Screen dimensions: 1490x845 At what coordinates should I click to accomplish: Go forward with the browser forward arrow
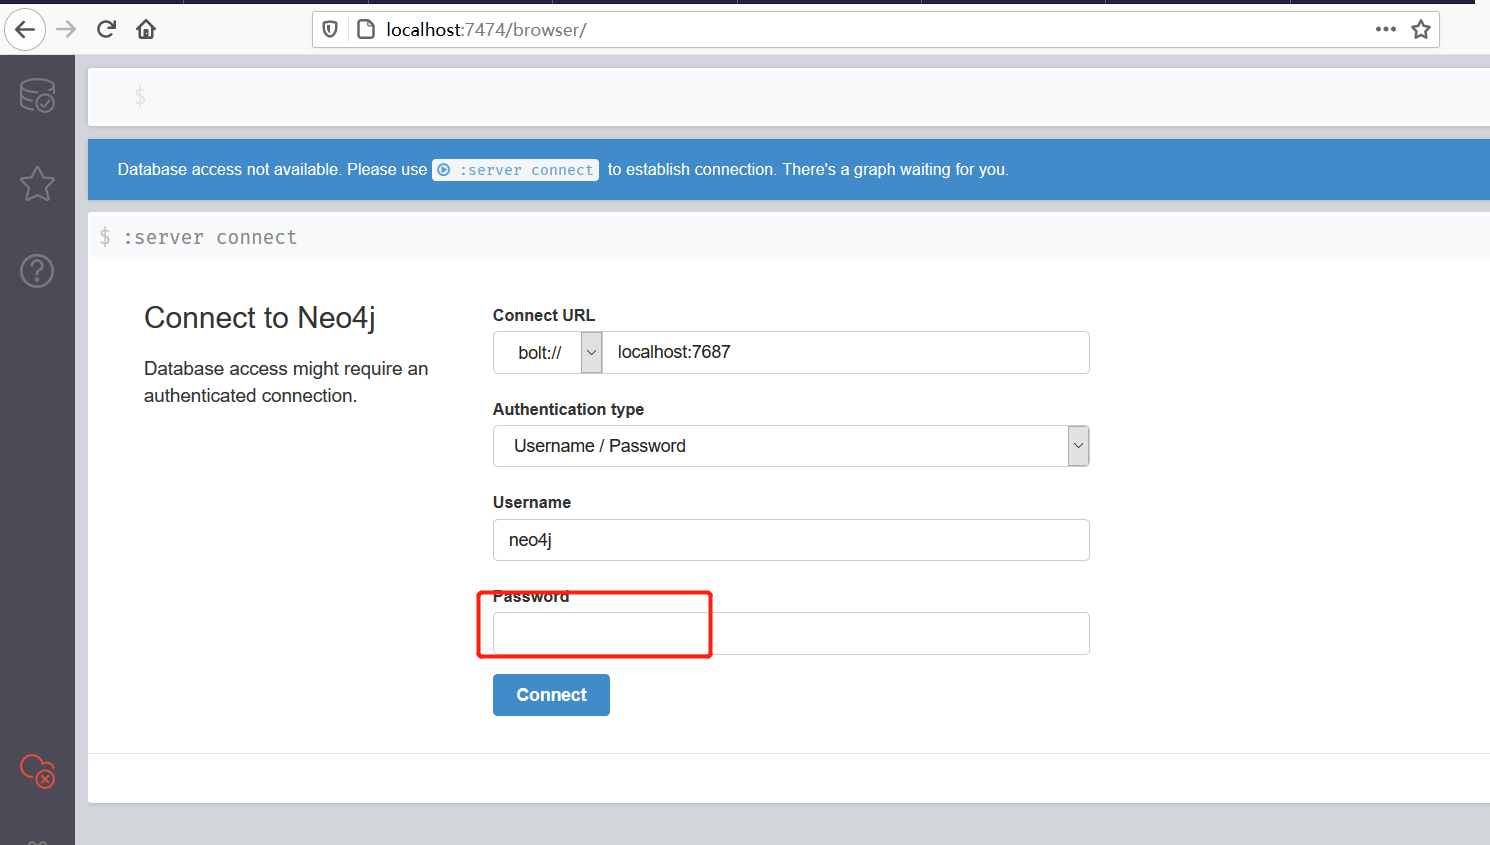point(66,29)
